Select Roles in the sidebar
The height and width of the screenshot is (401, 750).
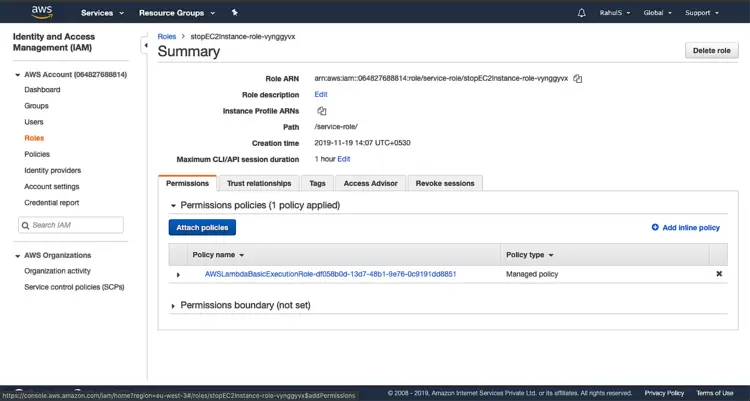pos(34,138)
